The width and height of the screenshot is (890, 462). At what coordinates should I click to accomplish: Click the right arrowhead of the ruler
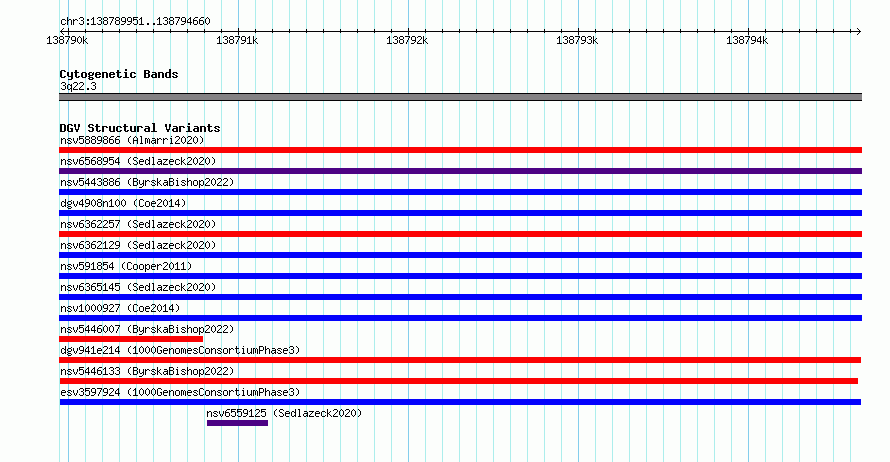tap(859, 32)
